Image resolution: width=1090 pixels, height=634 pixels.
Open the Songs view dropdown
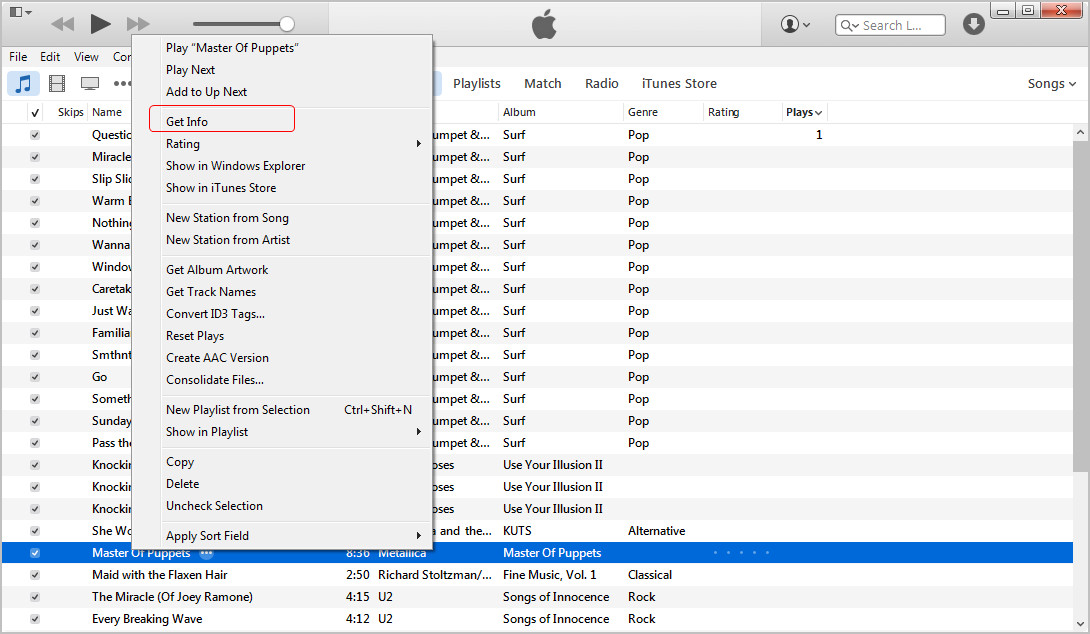(1052, 83)
